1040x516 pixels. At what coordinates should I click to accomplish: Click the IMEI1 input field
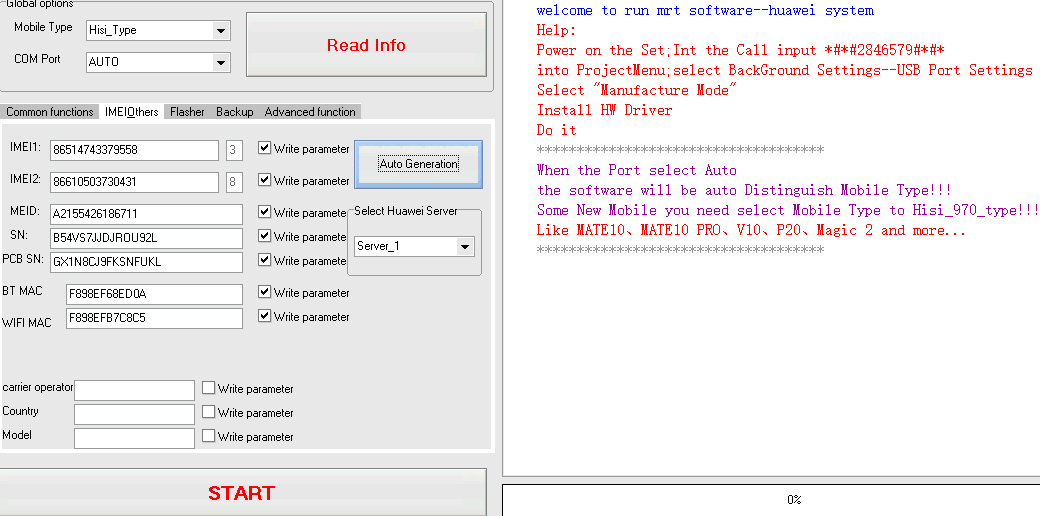tap(133, 150)
